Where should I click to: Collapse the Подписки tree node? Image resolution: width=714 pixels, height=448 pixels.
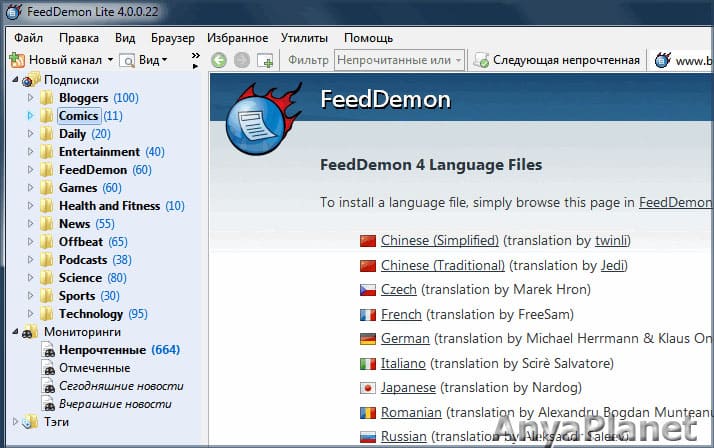point(15,80)
